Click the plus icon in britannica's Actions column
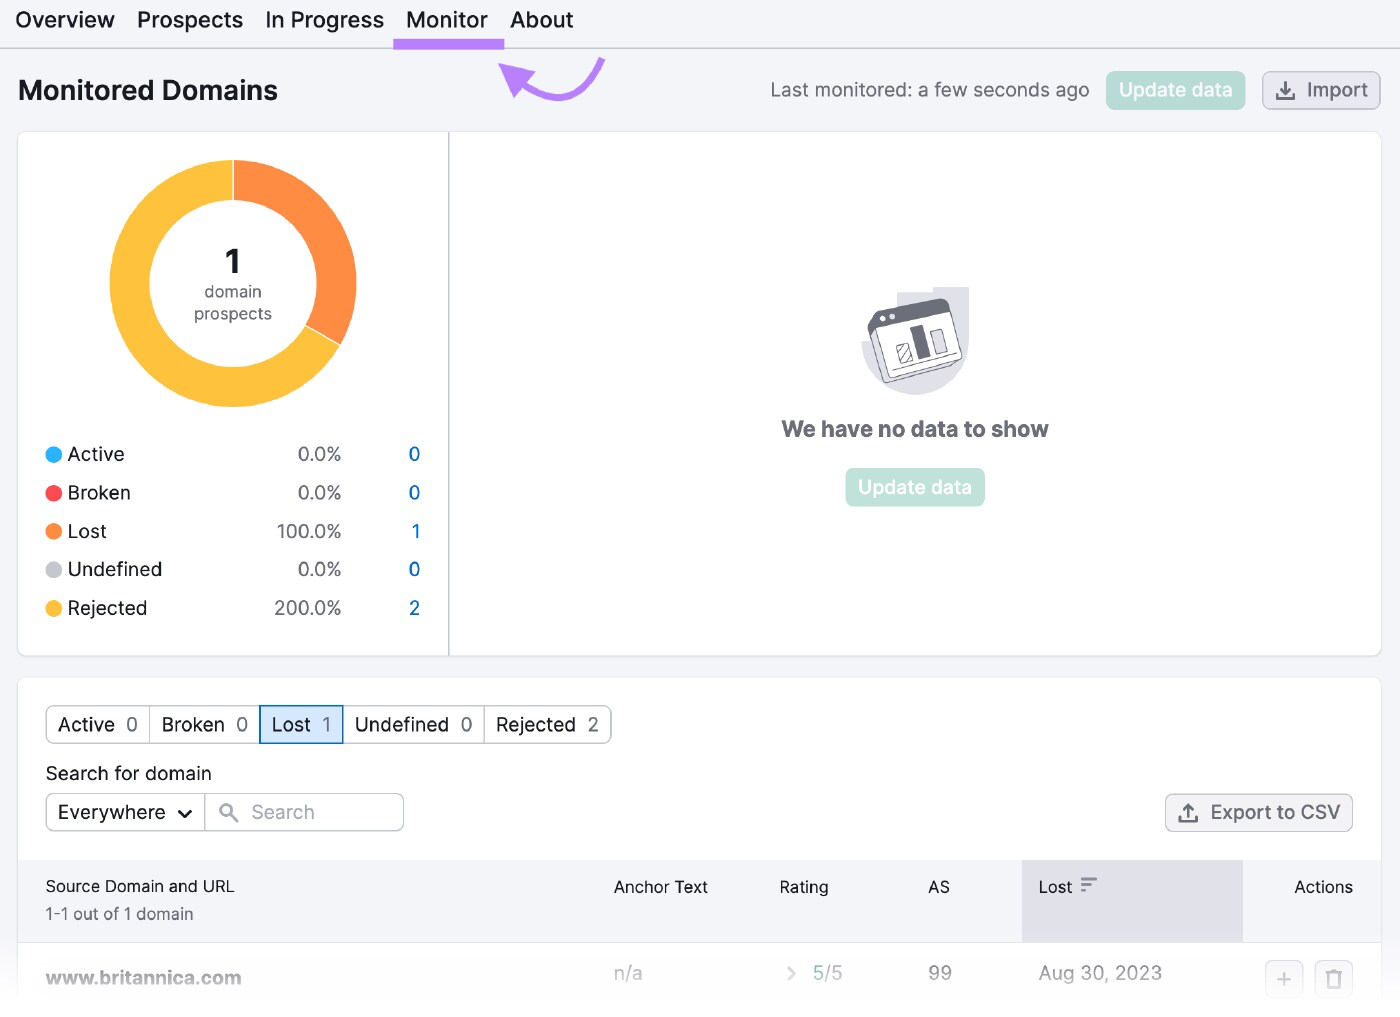This screenshot has height=1017, width=1400. click(1284, 978)
